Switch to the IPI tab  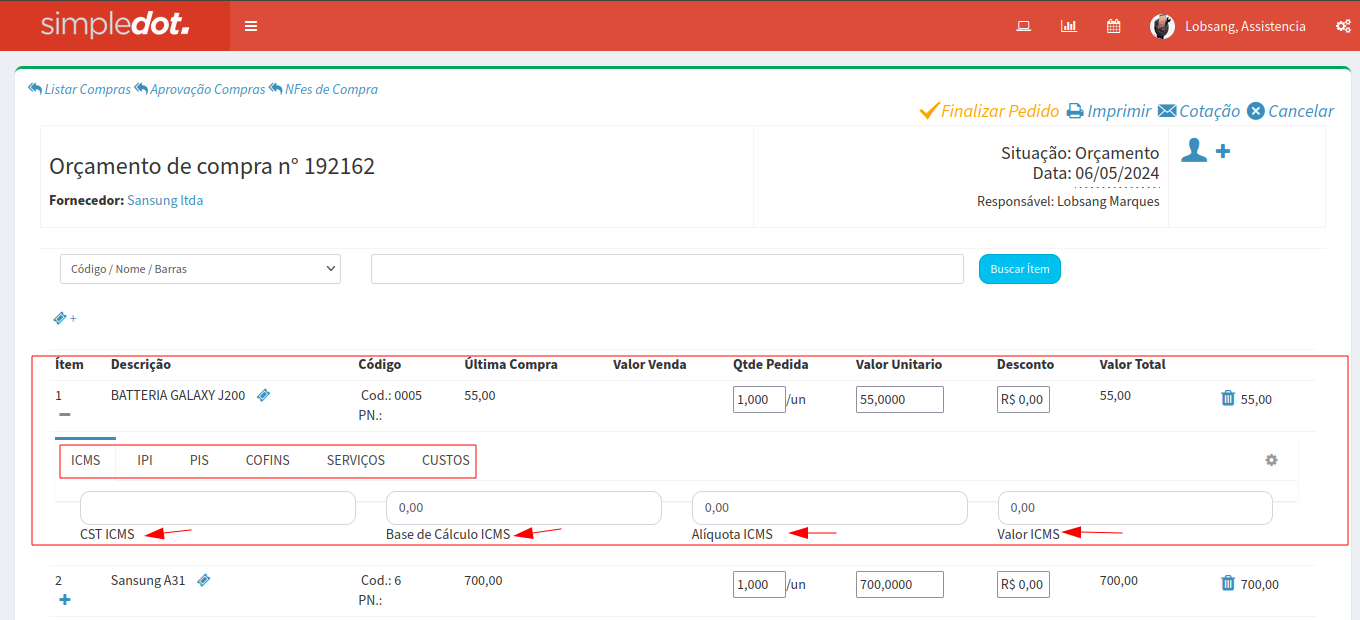[x=145, y=461]
